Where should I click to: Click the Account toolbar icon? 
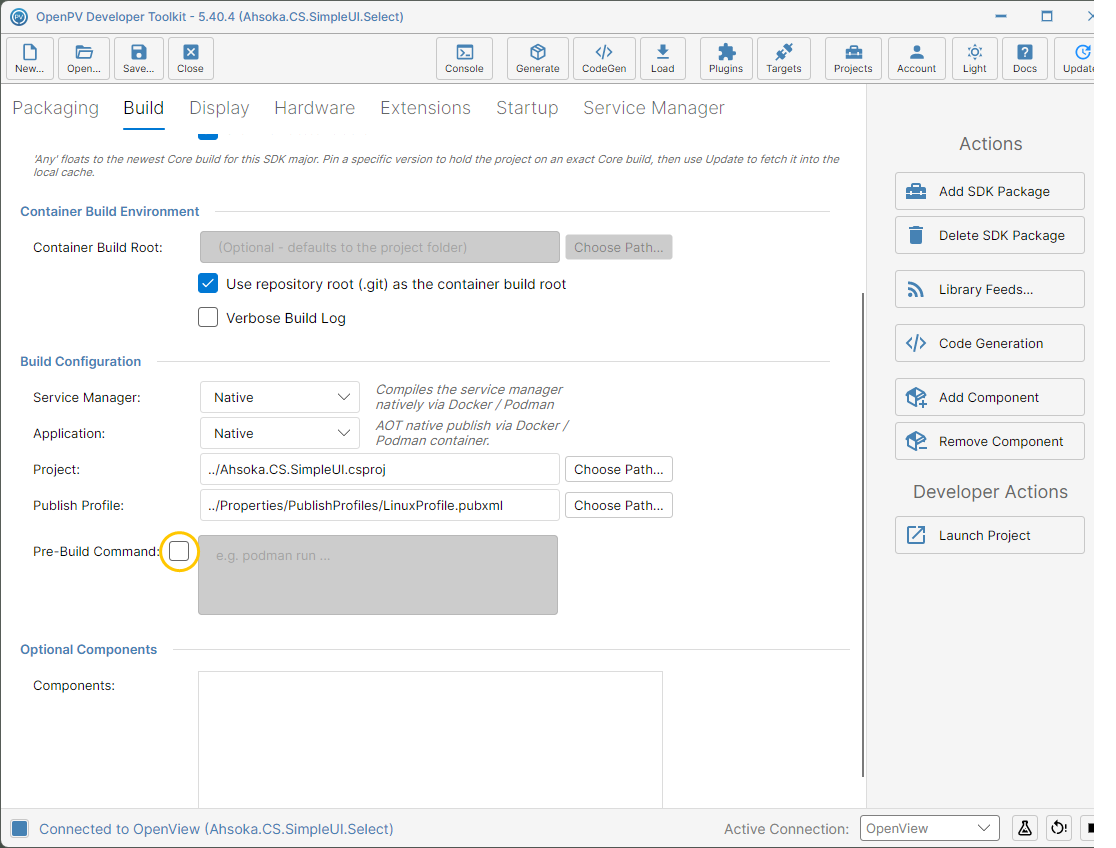point(917,58)
